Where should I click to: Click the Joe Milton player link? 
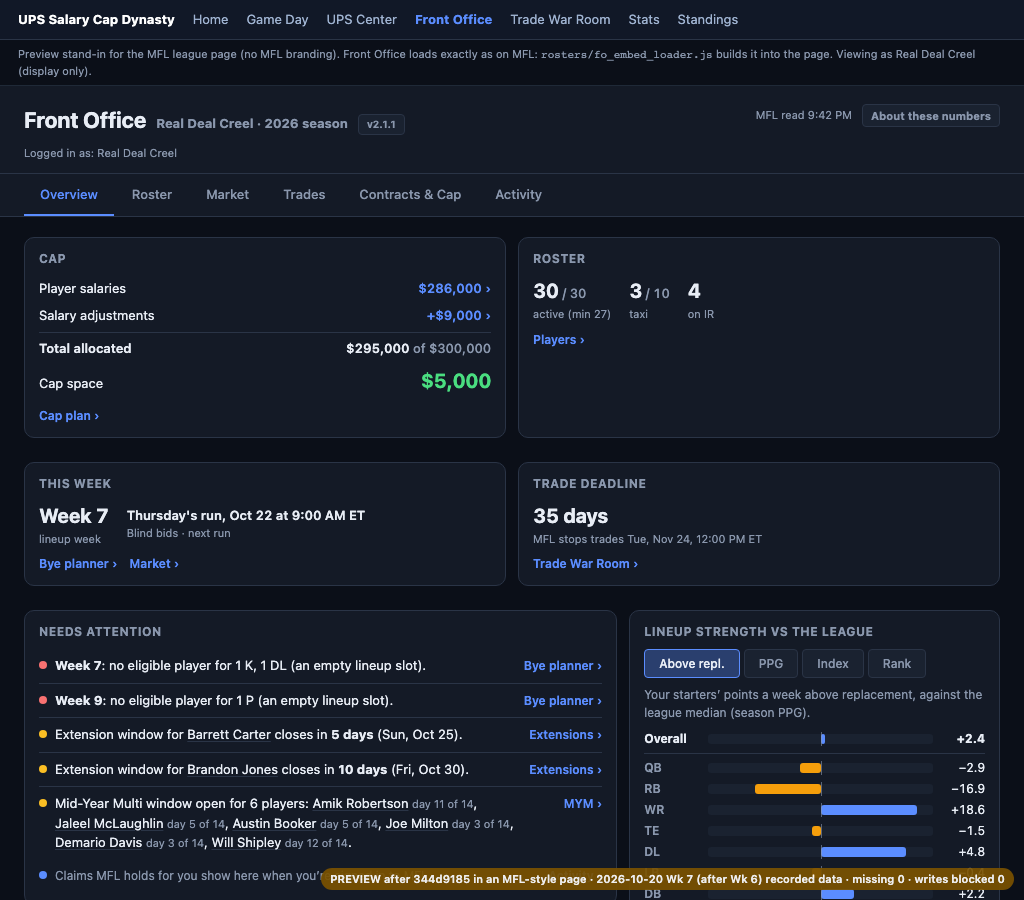(417, 824)
